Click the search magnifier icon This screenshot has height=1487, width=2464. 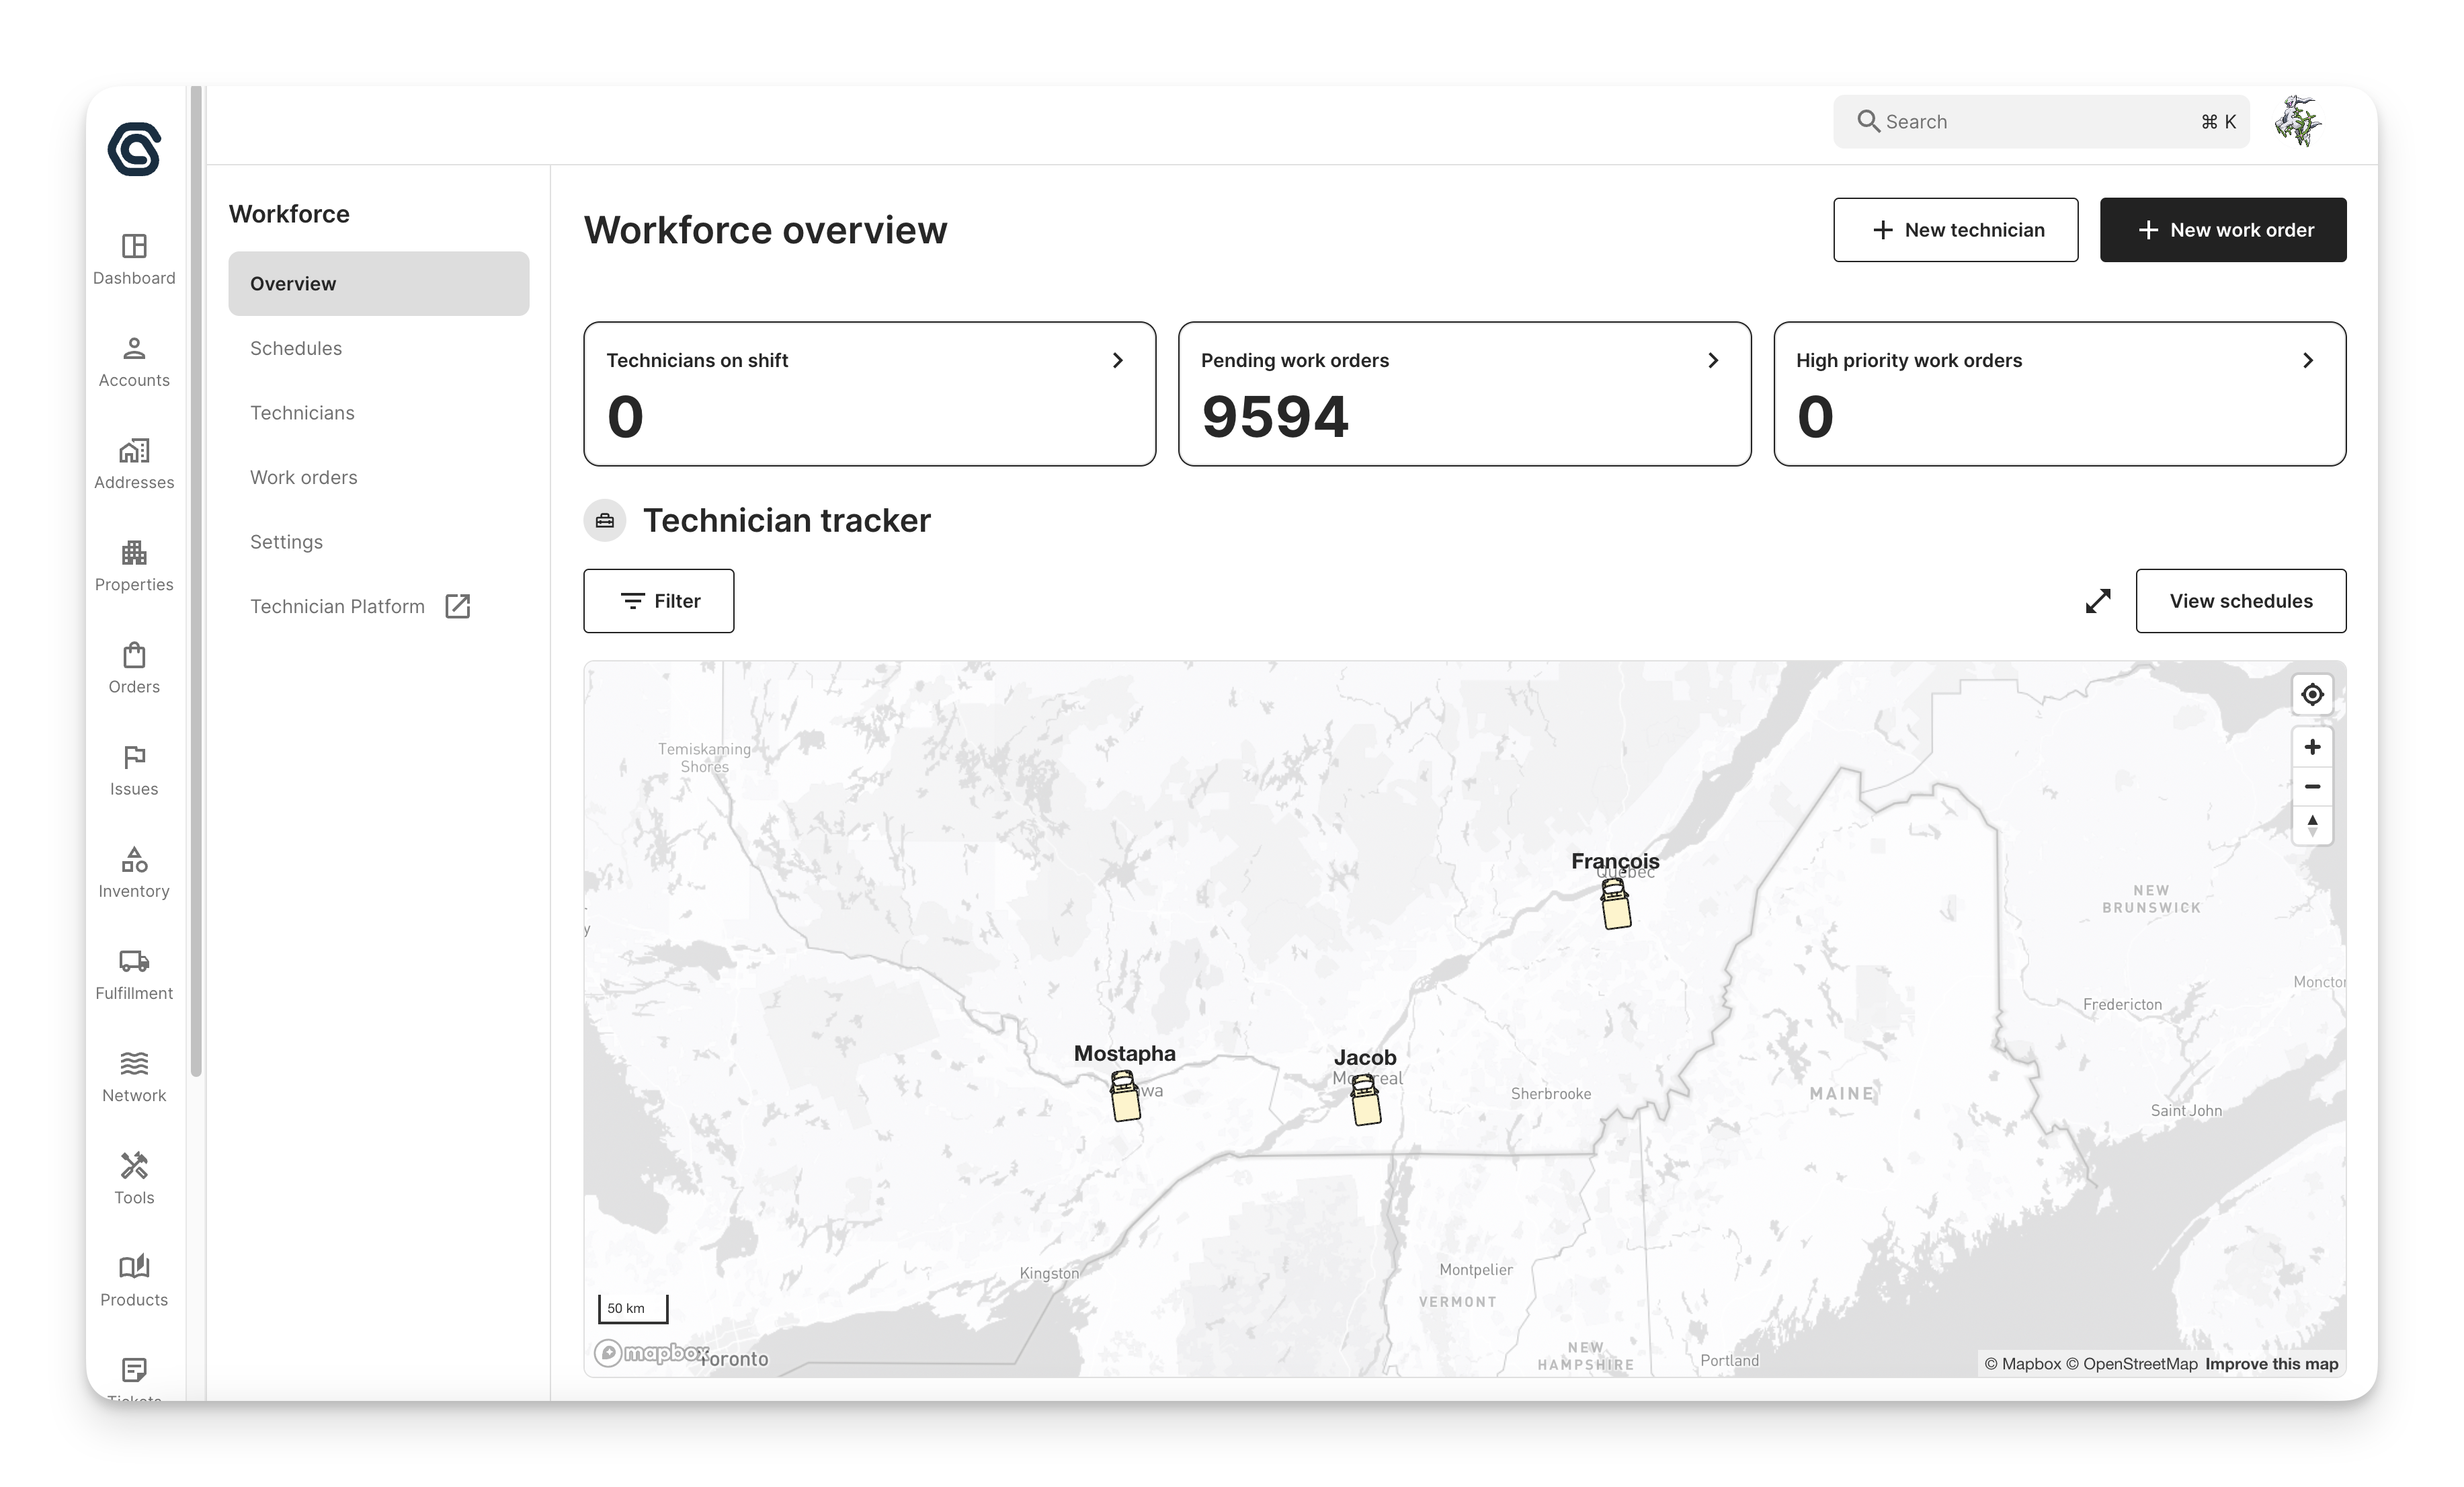click(x=1867, y=121)
